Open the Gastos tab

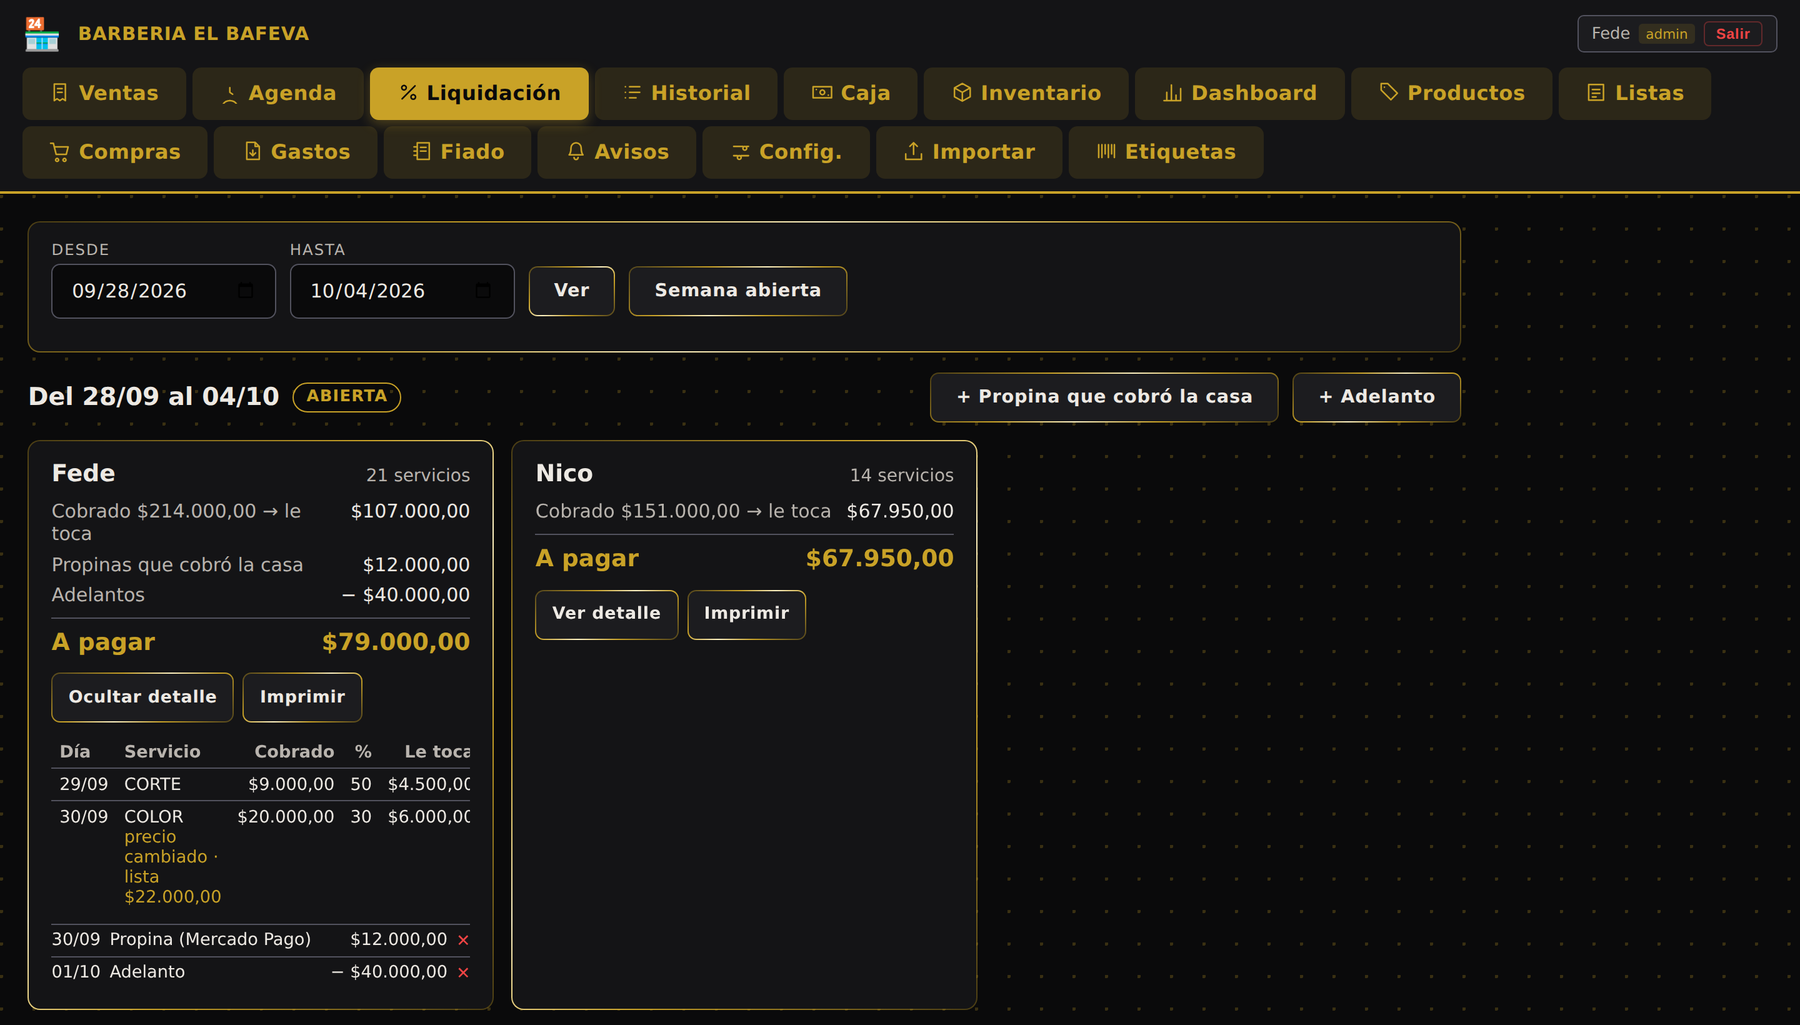296,153
